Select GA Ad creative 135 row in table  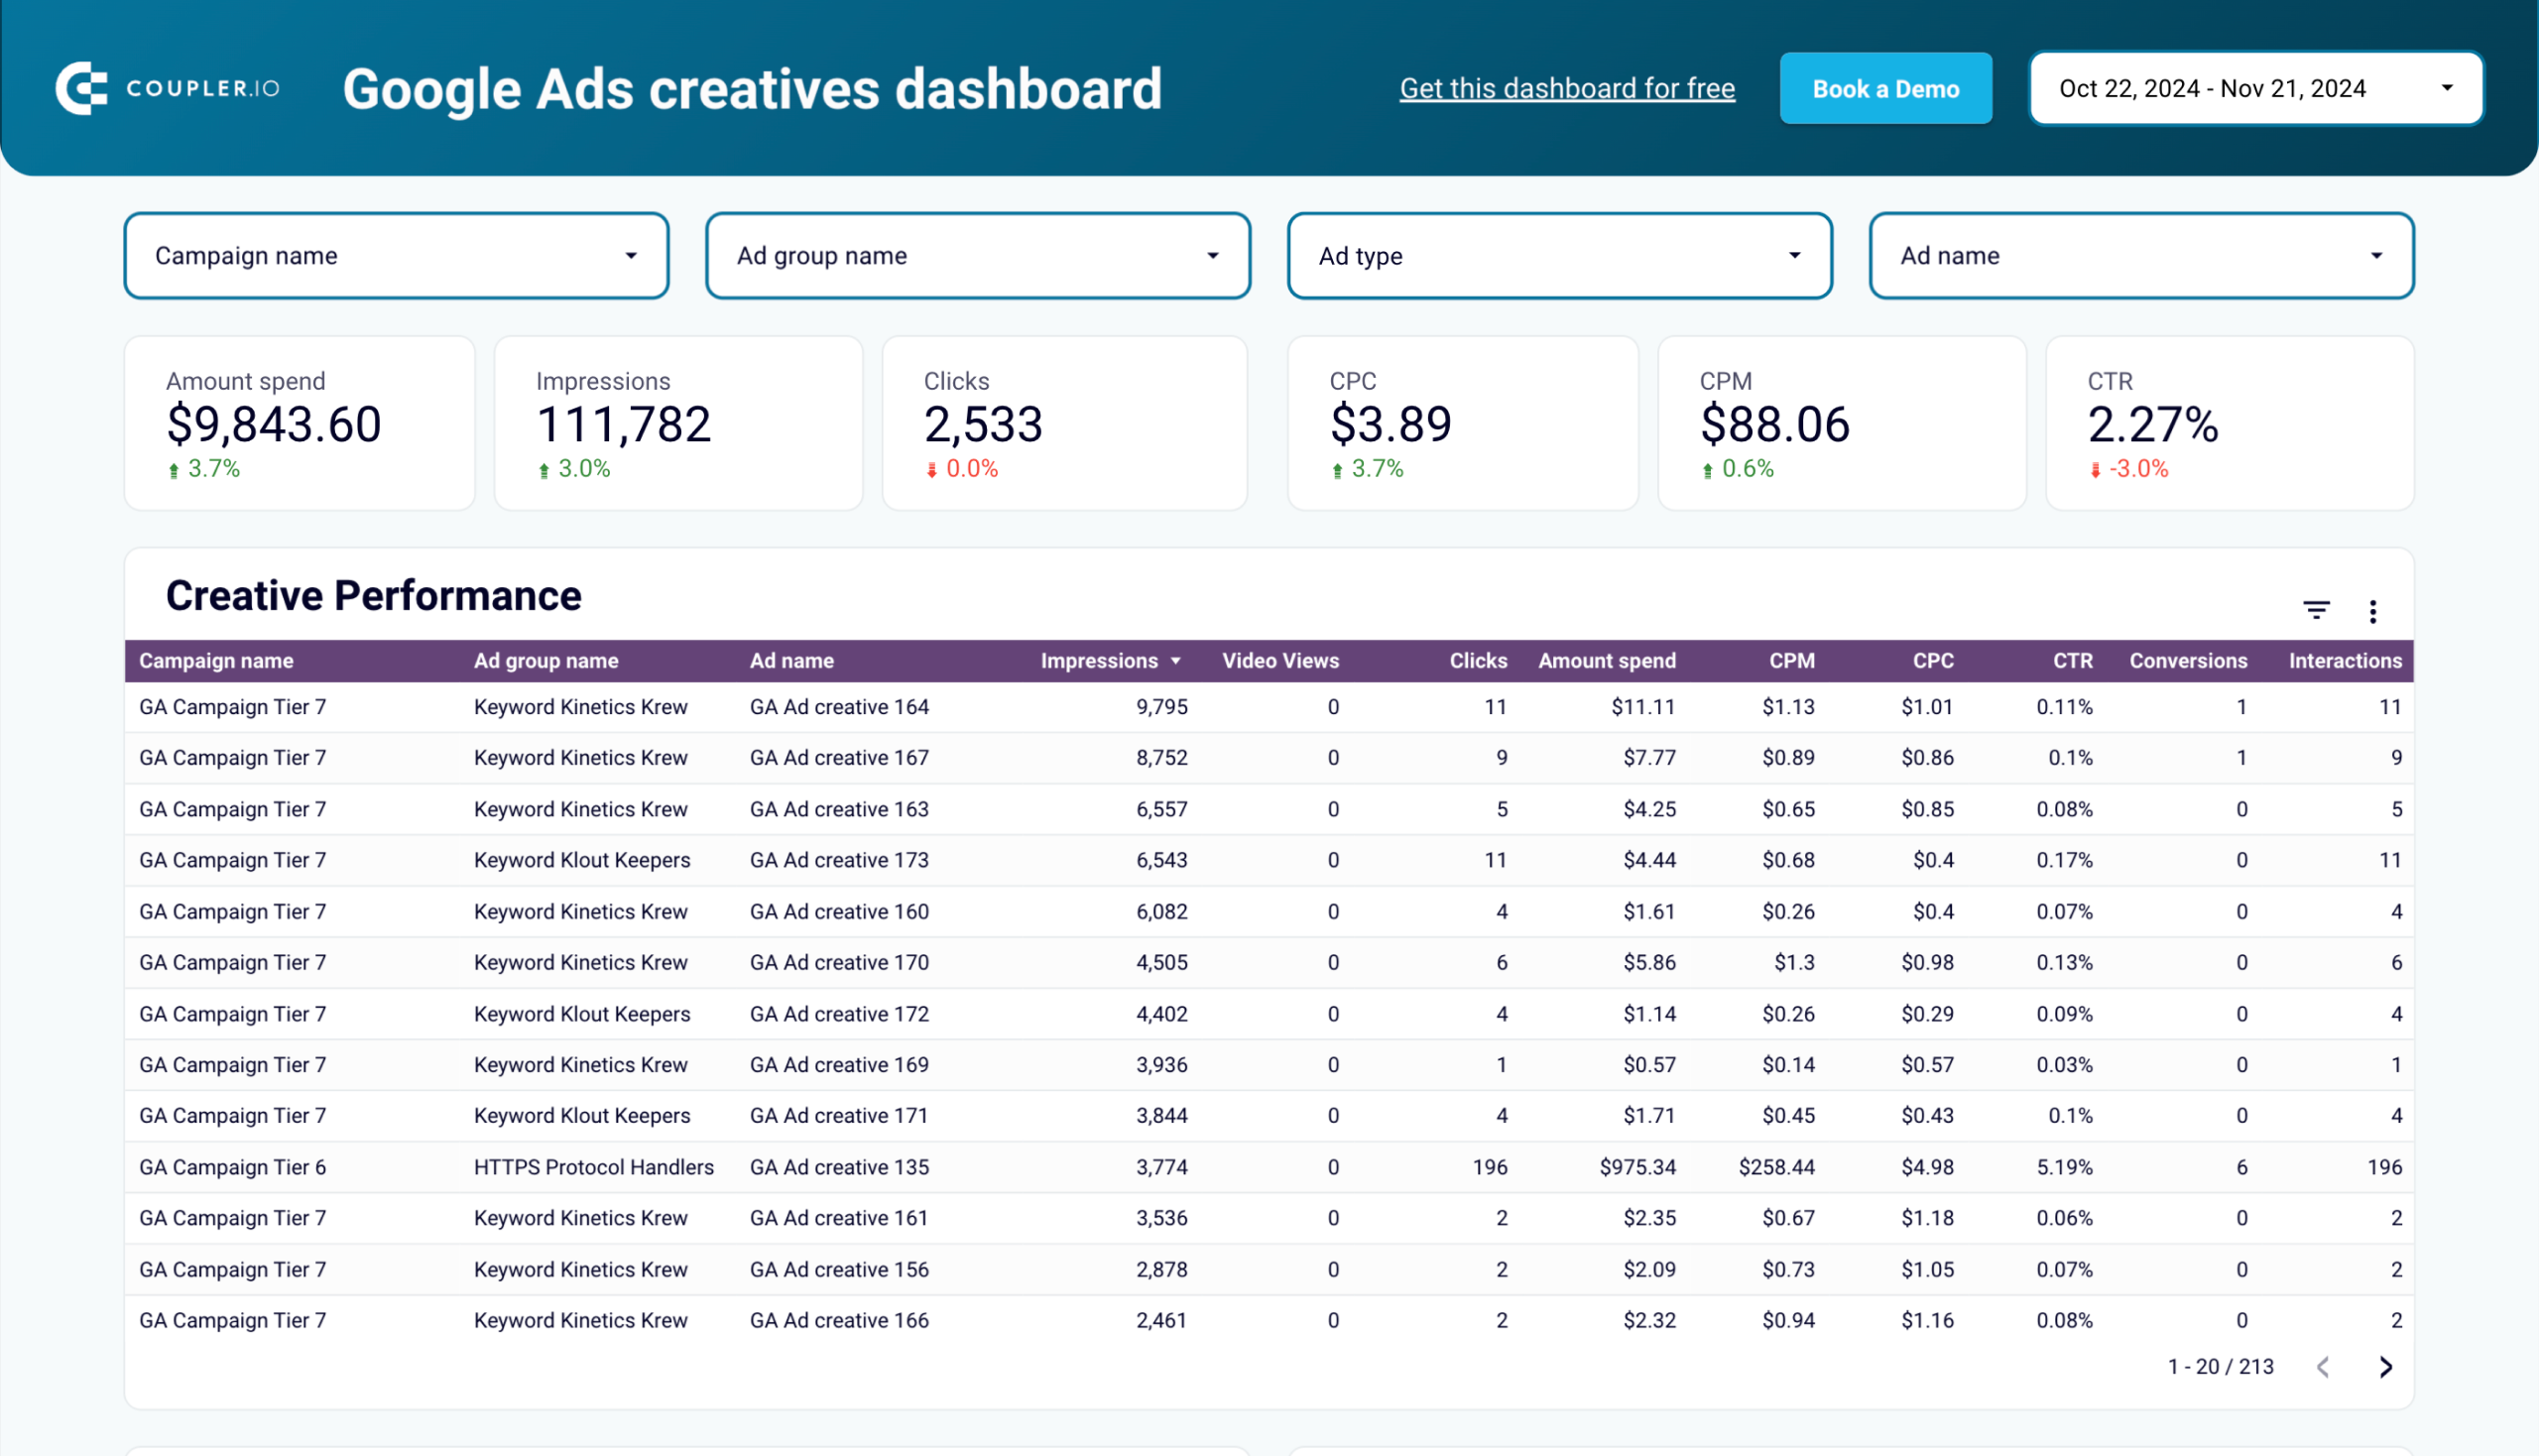pyautogui.click(x=1269, y=1166)
